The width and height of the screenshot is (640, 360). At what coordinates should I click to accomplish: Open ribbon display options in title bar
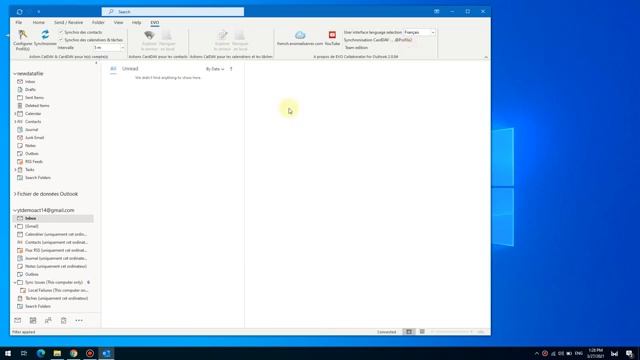coord(437,11)
